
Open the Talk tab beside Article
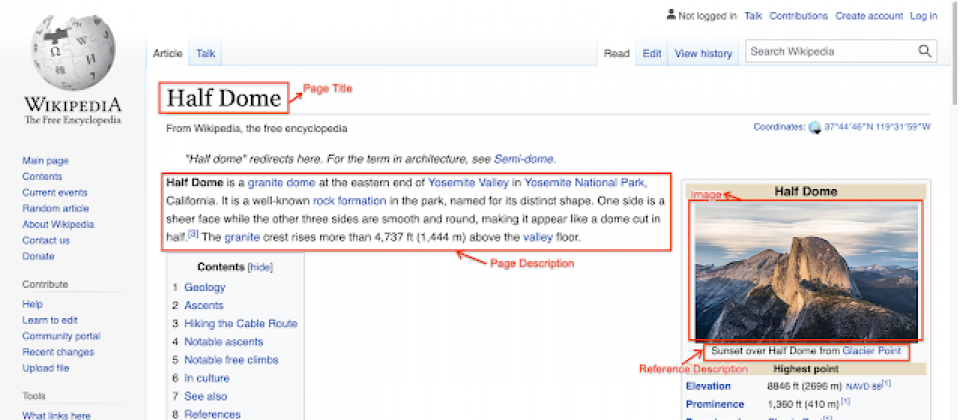205,53
